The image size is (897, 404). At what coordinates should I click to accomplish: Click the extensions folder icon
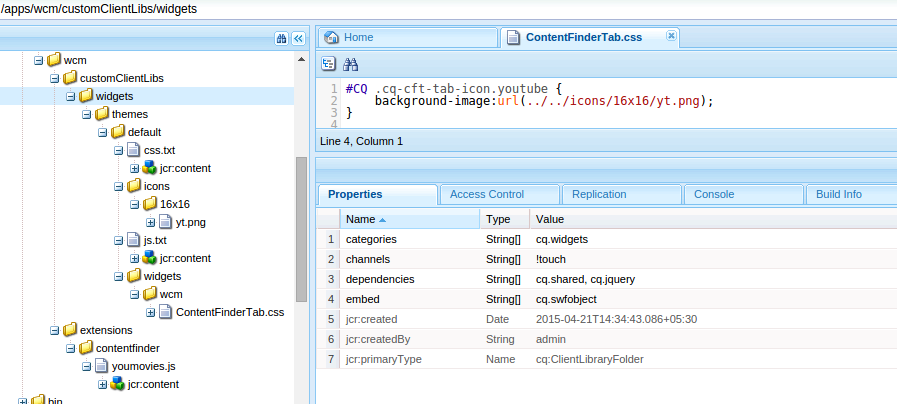(70, 330)
